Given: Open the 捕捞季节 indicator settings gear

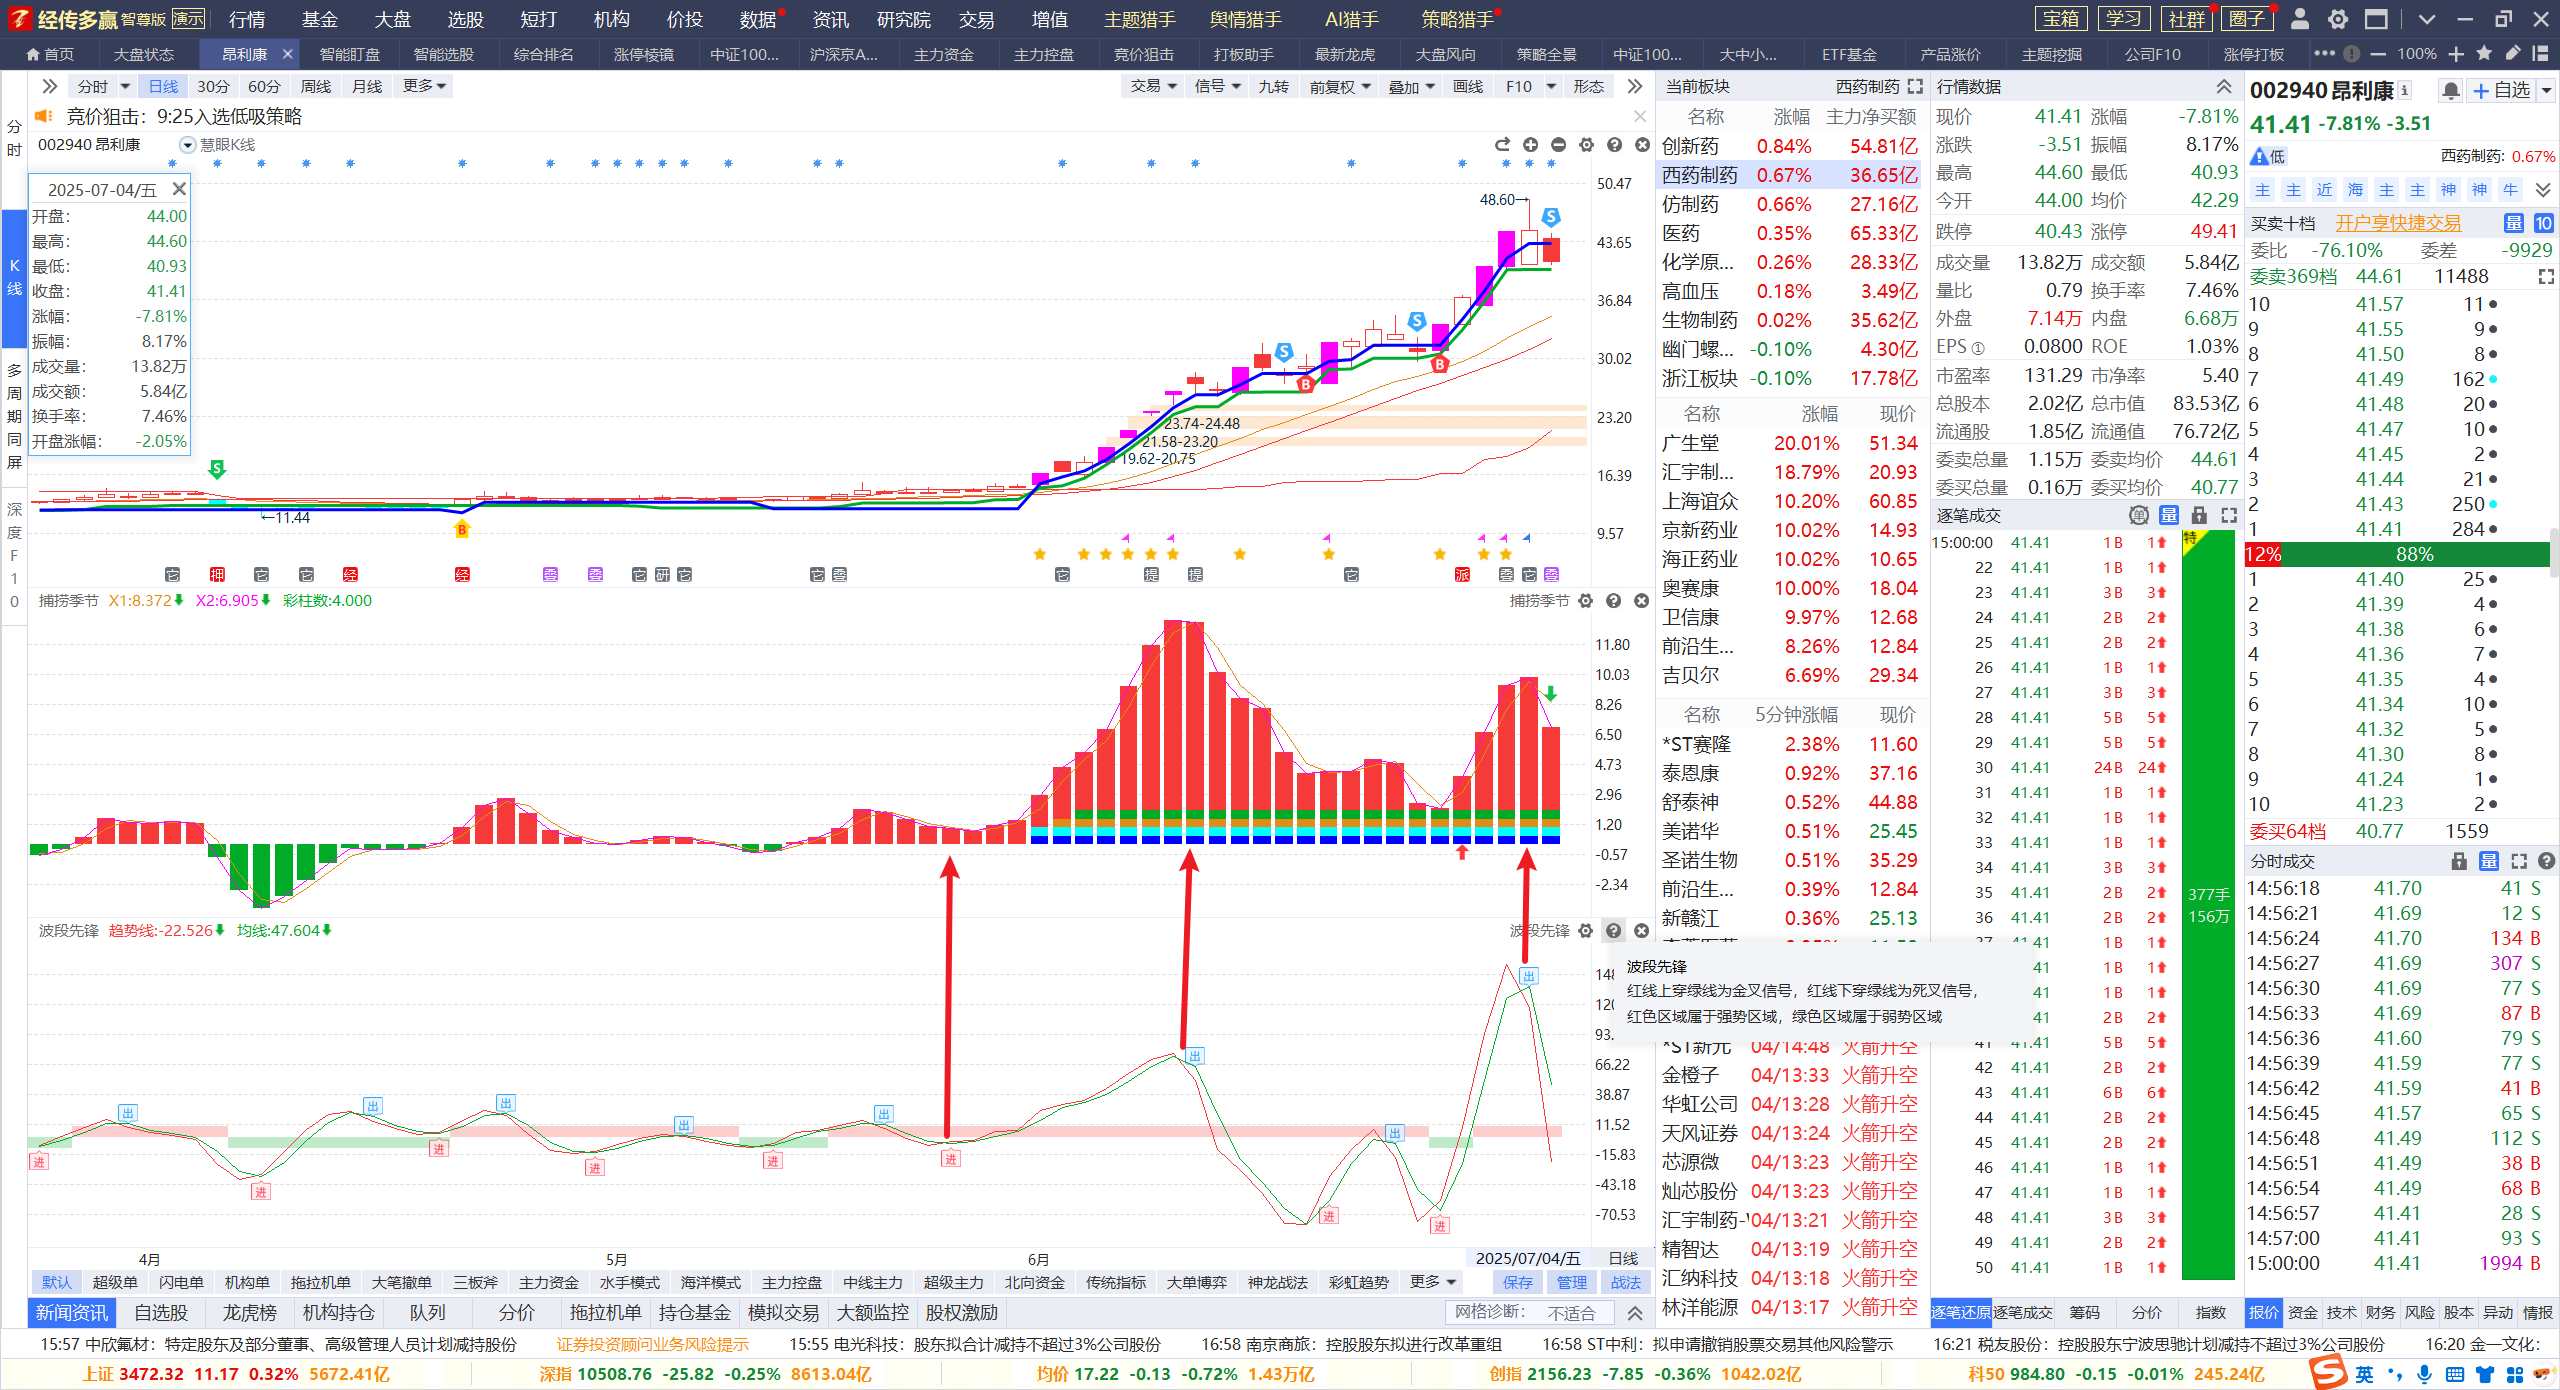Looking at the screenshot, I should click(x=1585, y=601).
